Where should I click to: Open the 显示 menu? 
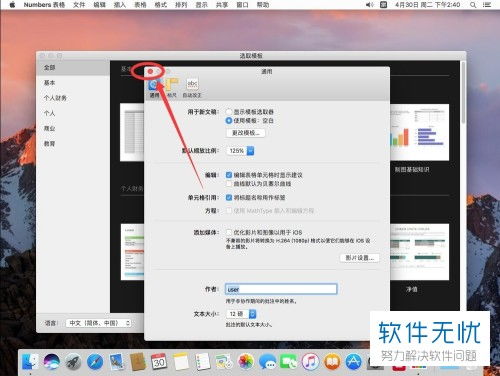pos(201,5)
